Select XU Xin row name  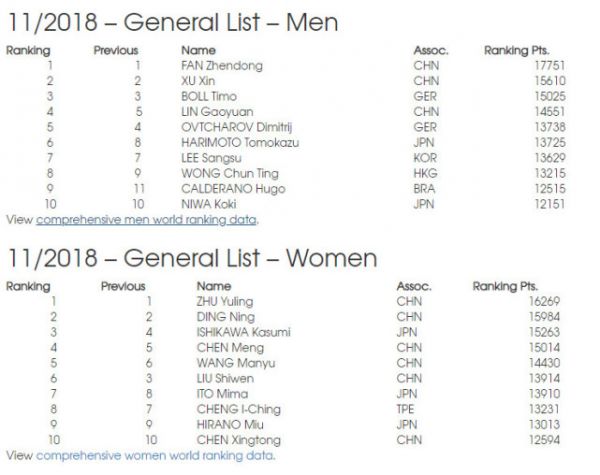click(198, 81)
